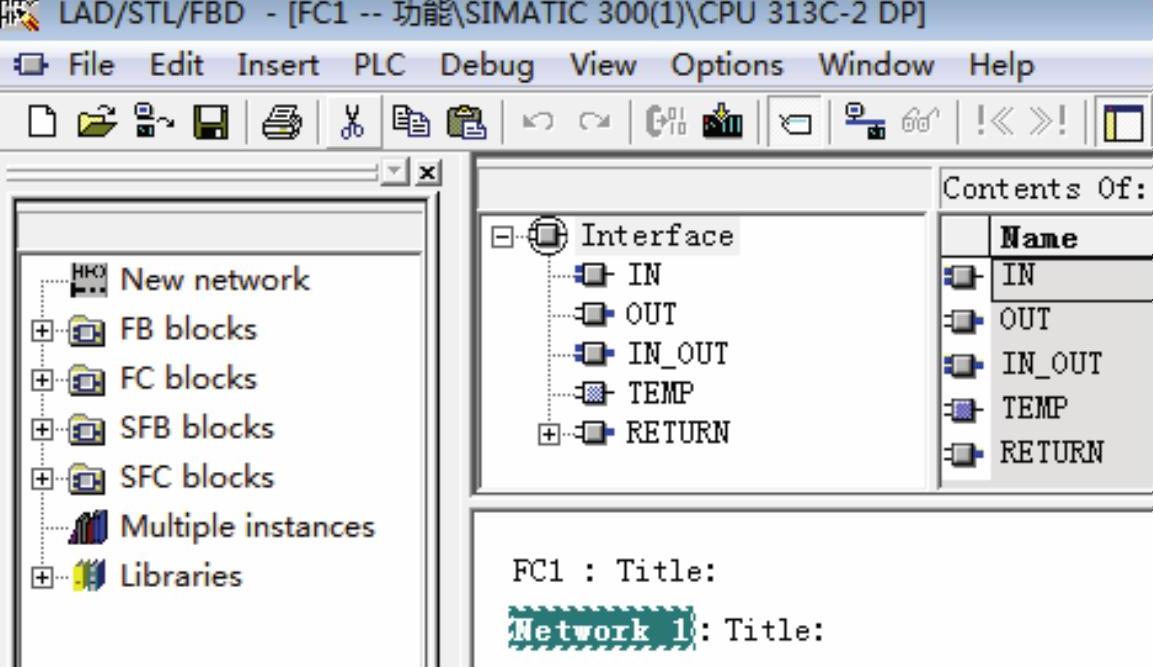1153x667 pixels.
Task: Open a block with the folder icon
Action: tap(96, 121)
